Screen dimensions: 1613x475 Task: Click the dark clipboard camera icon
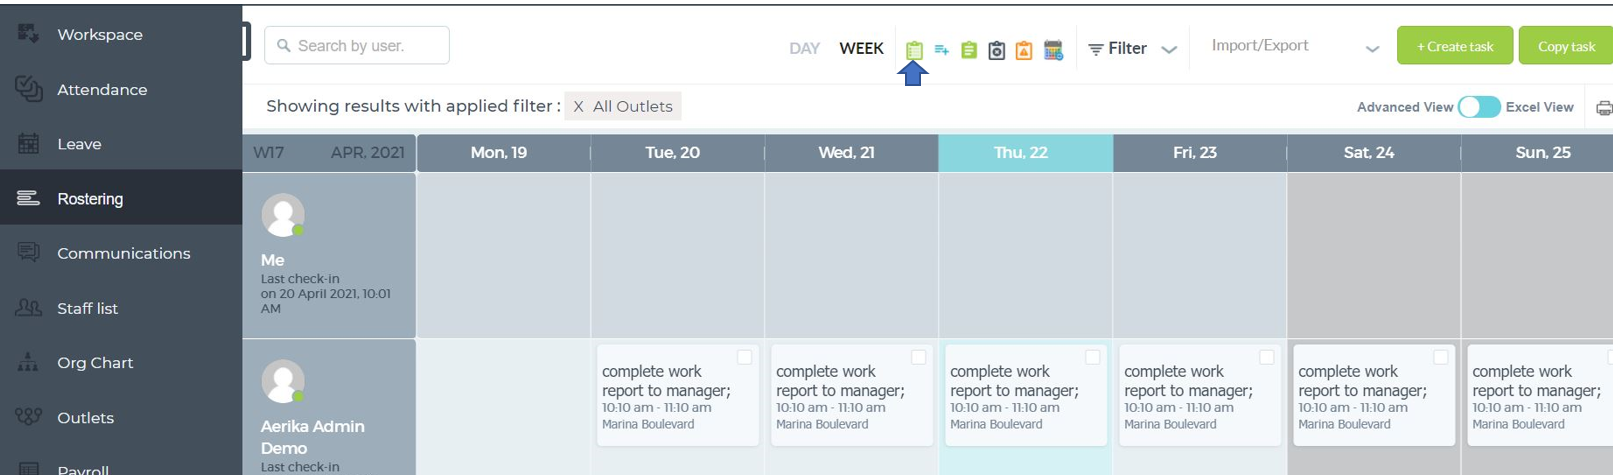pos(996,50)
